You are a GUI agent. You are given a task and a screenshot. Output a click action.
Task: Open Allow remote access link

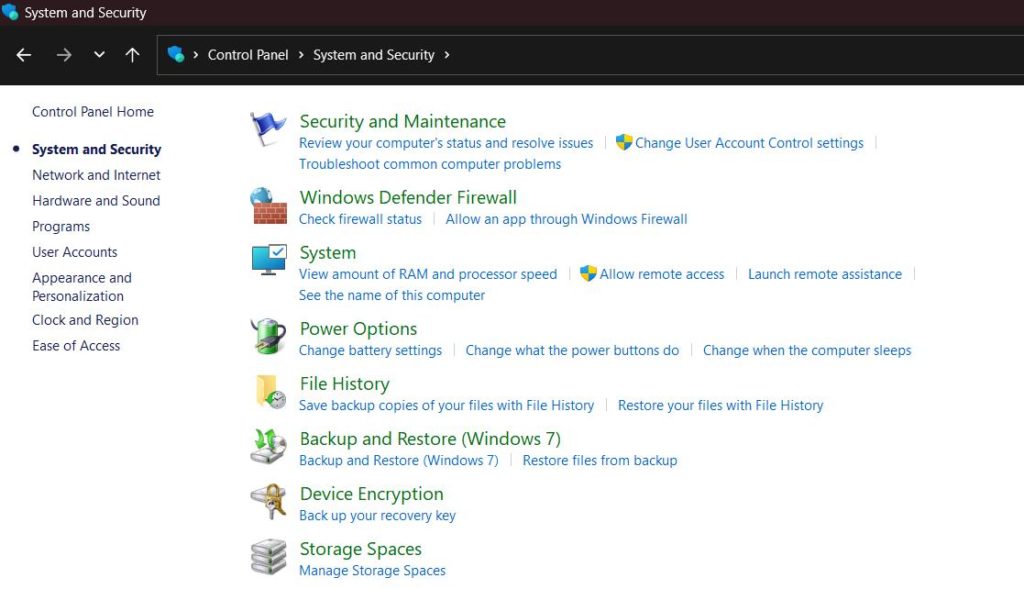tap(662, 274)
